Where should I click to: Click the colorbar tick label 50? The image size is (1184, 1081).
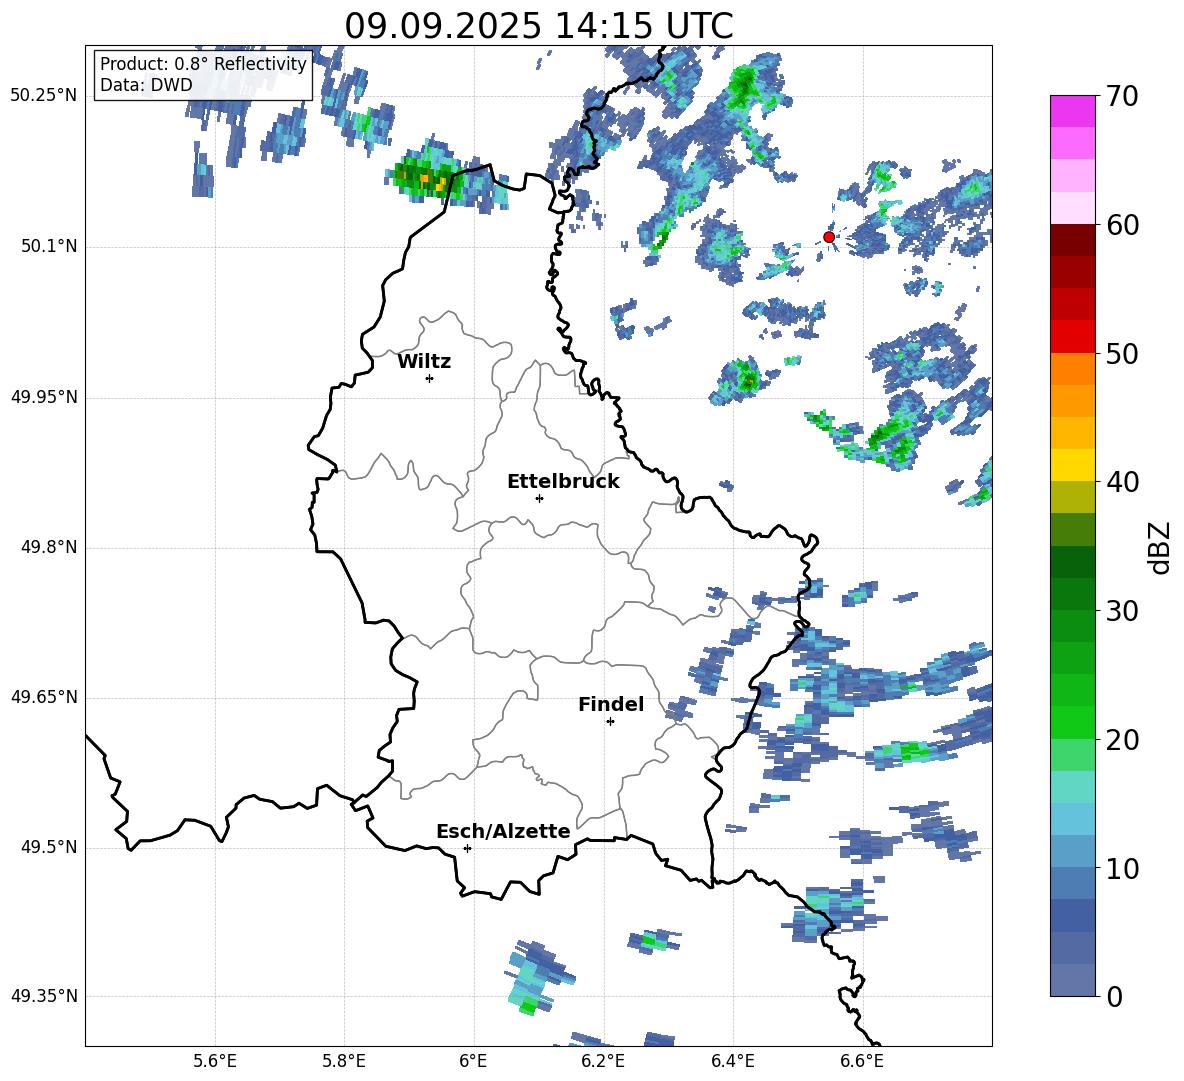[x=1121, y=354]
